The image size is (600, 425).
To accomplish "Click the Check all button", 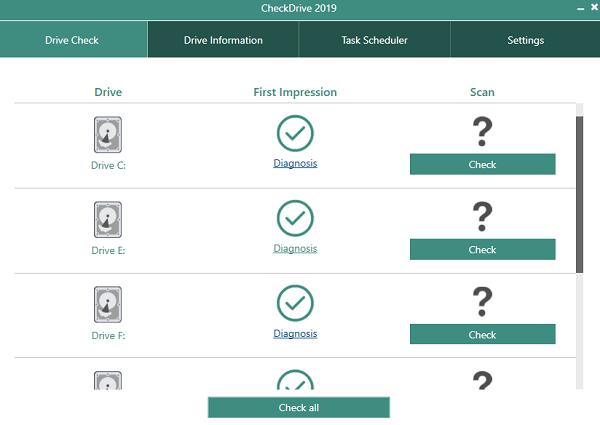I will pyautogui.click(x=299, y=407).
